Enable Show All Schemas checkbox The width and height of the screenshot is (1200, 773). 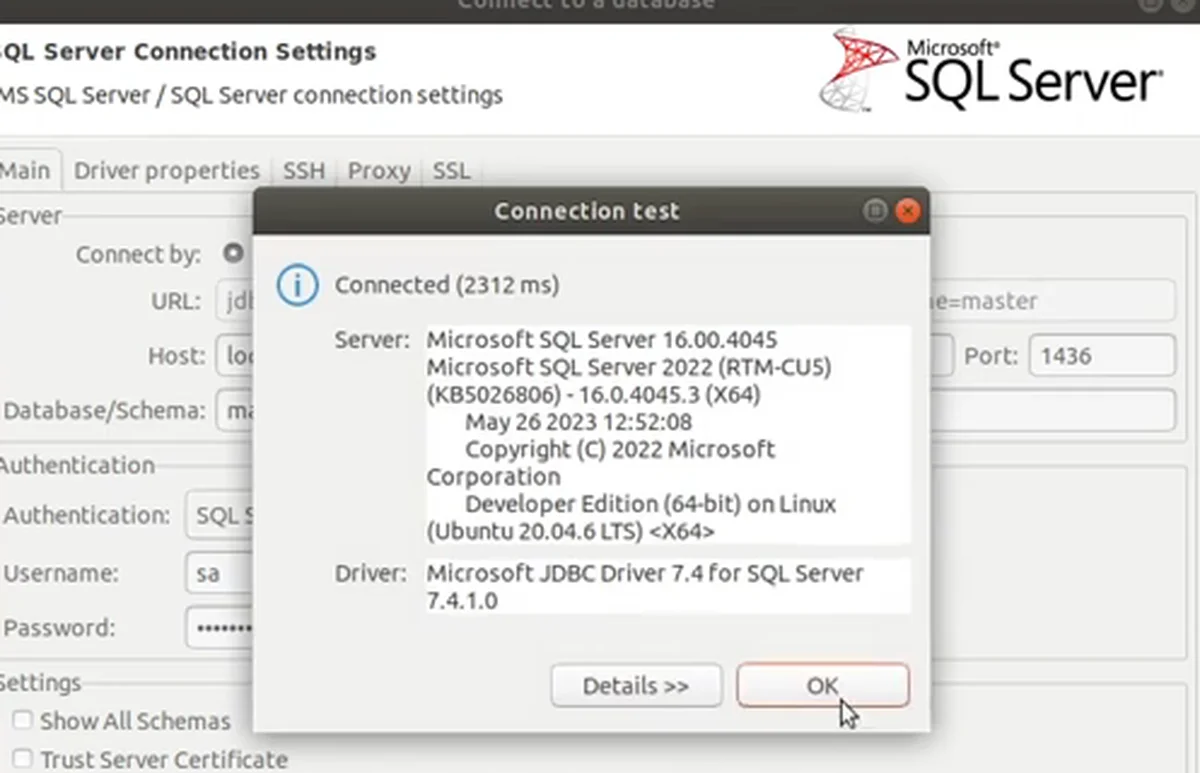pyautogui.click(x=22, y=720)
